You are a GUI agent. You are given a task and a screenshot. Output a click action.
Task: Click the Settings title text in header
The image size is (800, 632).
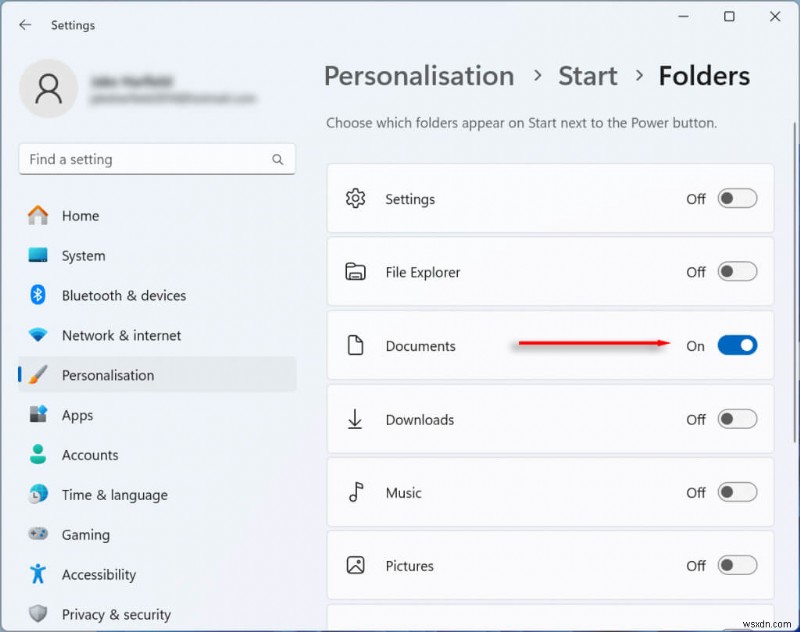pos(73,25)
